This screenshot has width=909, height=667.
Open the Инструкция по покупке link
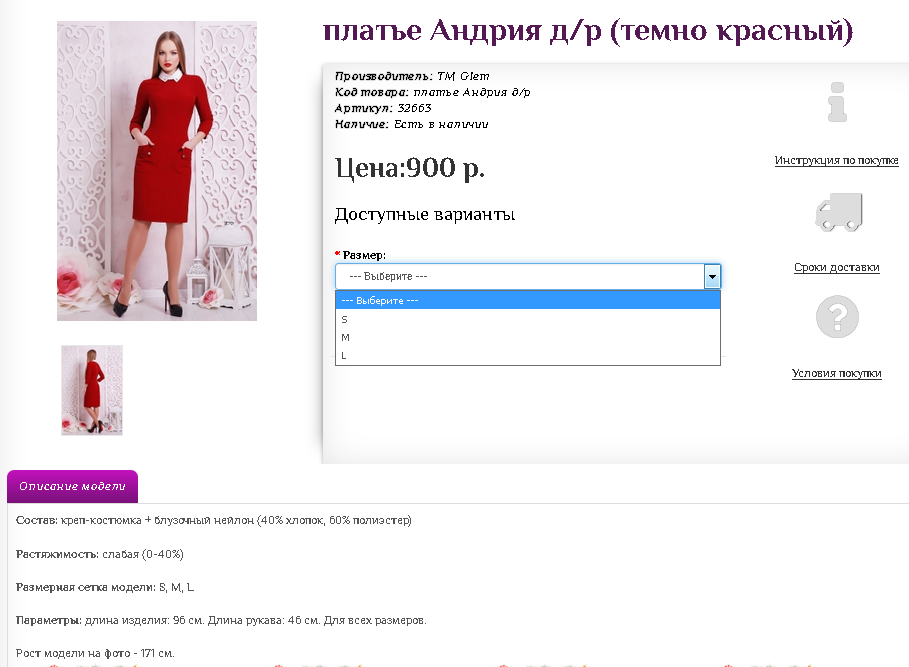[x=837, y=161]
